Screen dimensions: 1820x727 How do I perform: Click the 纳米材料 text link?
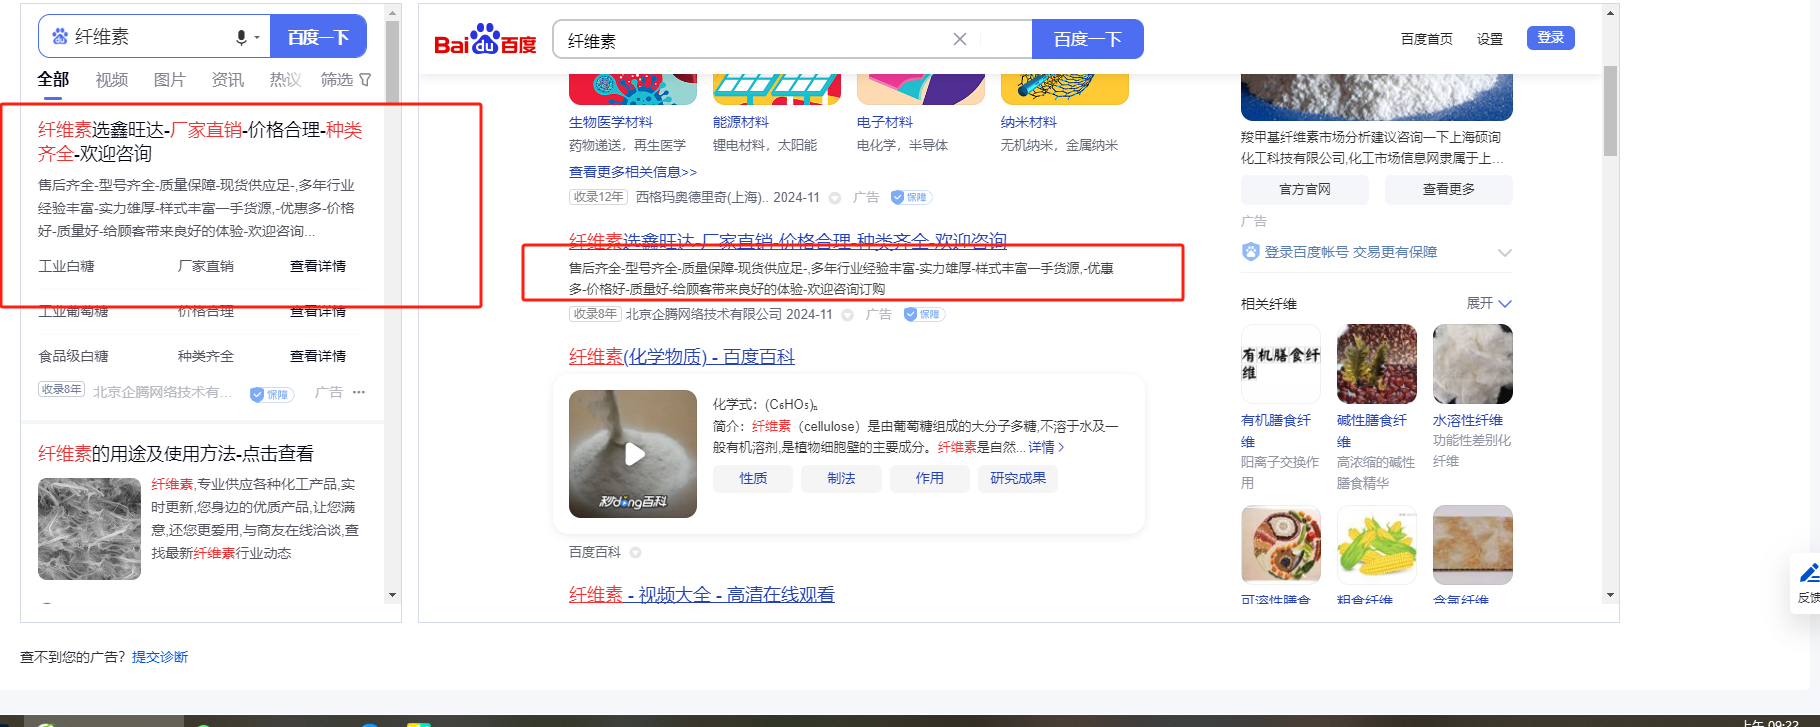point(1029,122)
